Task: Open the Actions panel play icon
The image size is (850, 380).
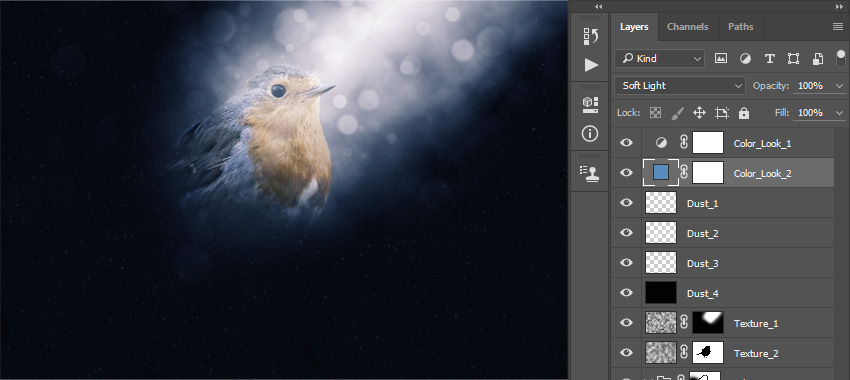Action: click(x=591, y=66)
